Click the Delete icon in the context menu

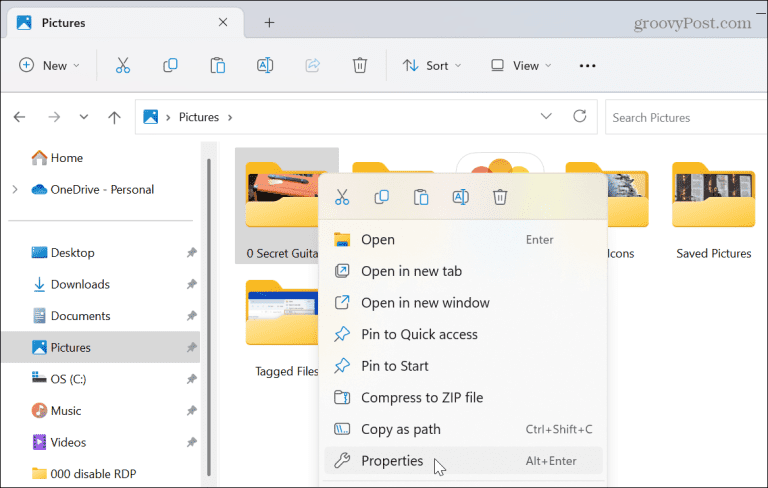click(x=500, y=197)
